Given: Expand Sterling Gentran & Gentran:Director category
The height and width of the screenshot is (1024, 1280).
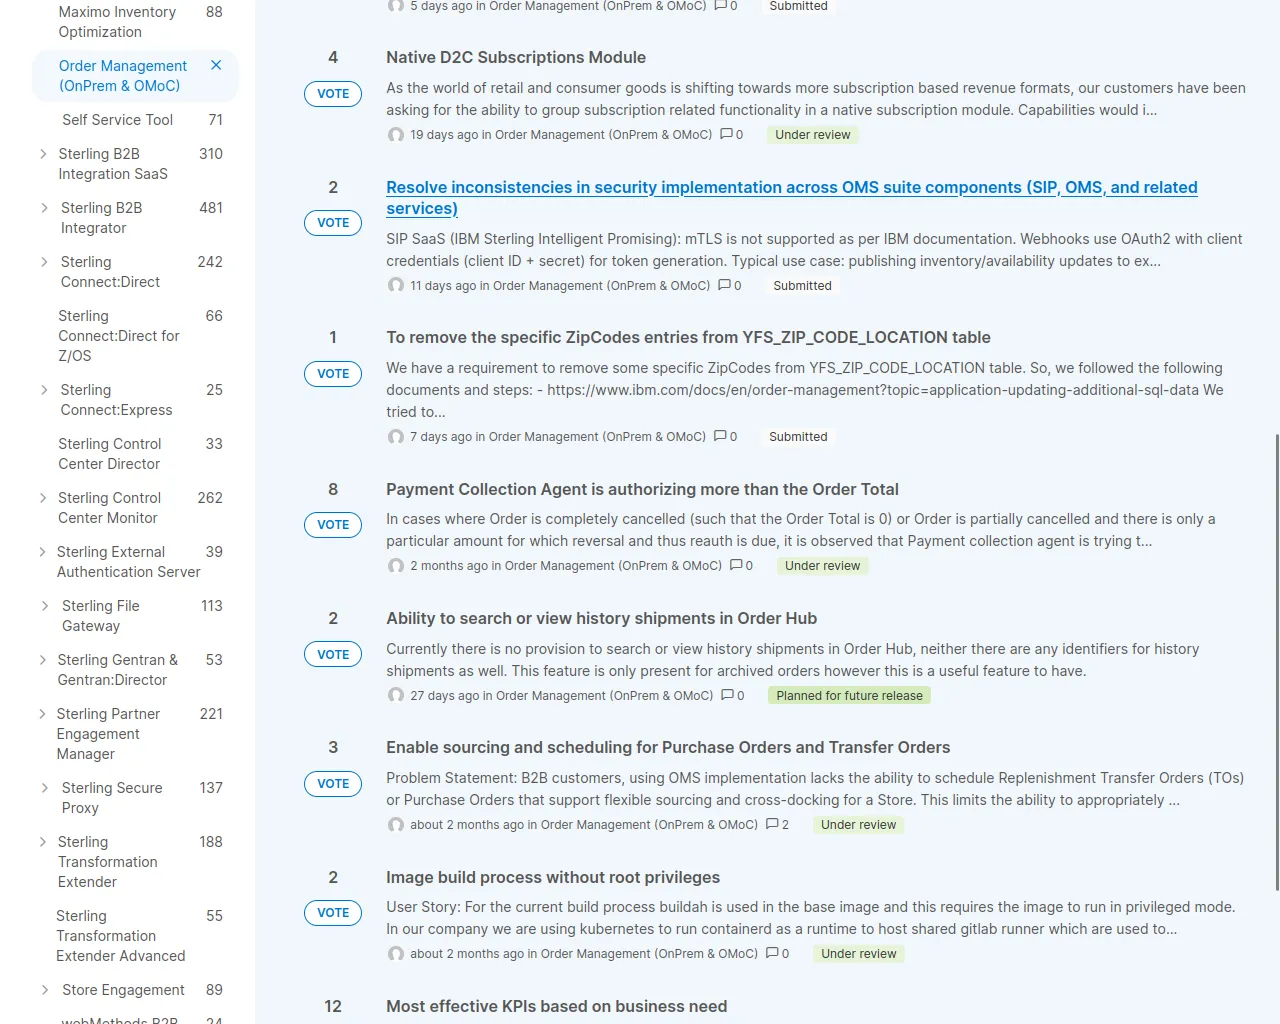Looking at the screenshot, I should coord(43,660).
